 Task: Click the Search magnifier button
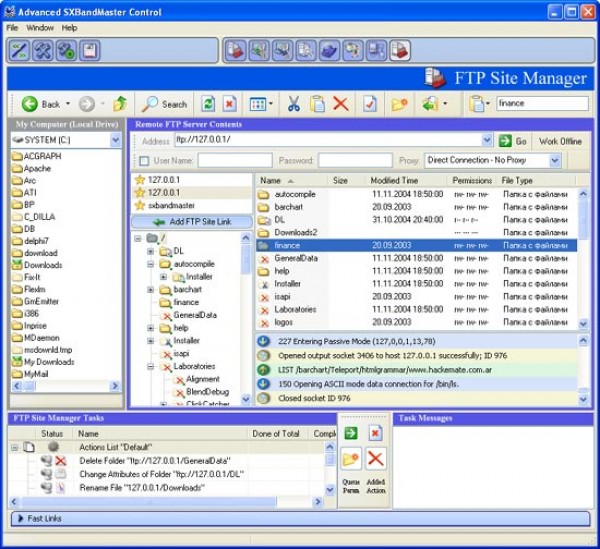point(164,103)
